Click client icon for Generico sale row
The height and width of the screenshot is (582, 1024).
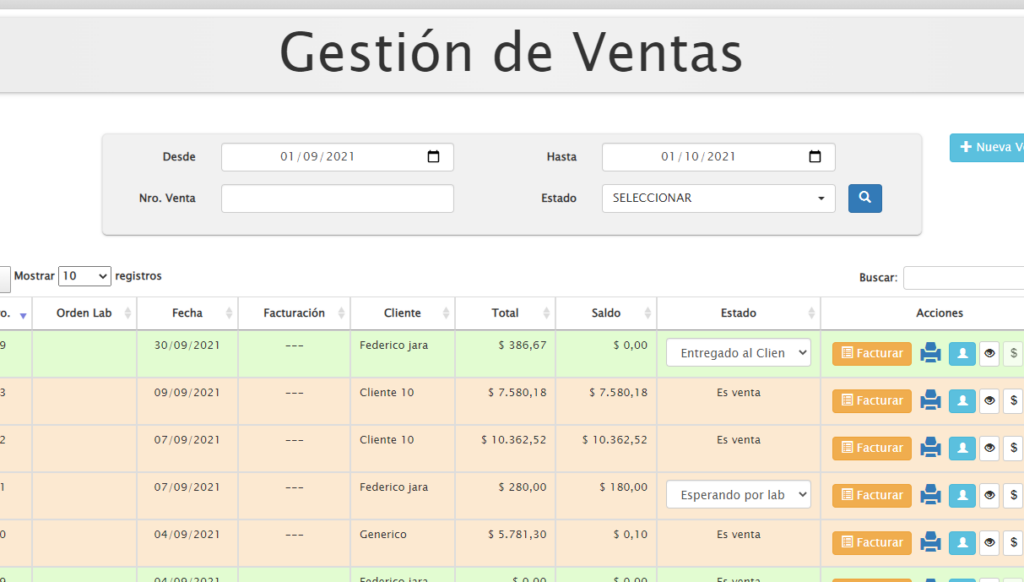click(x=962, y=542)
